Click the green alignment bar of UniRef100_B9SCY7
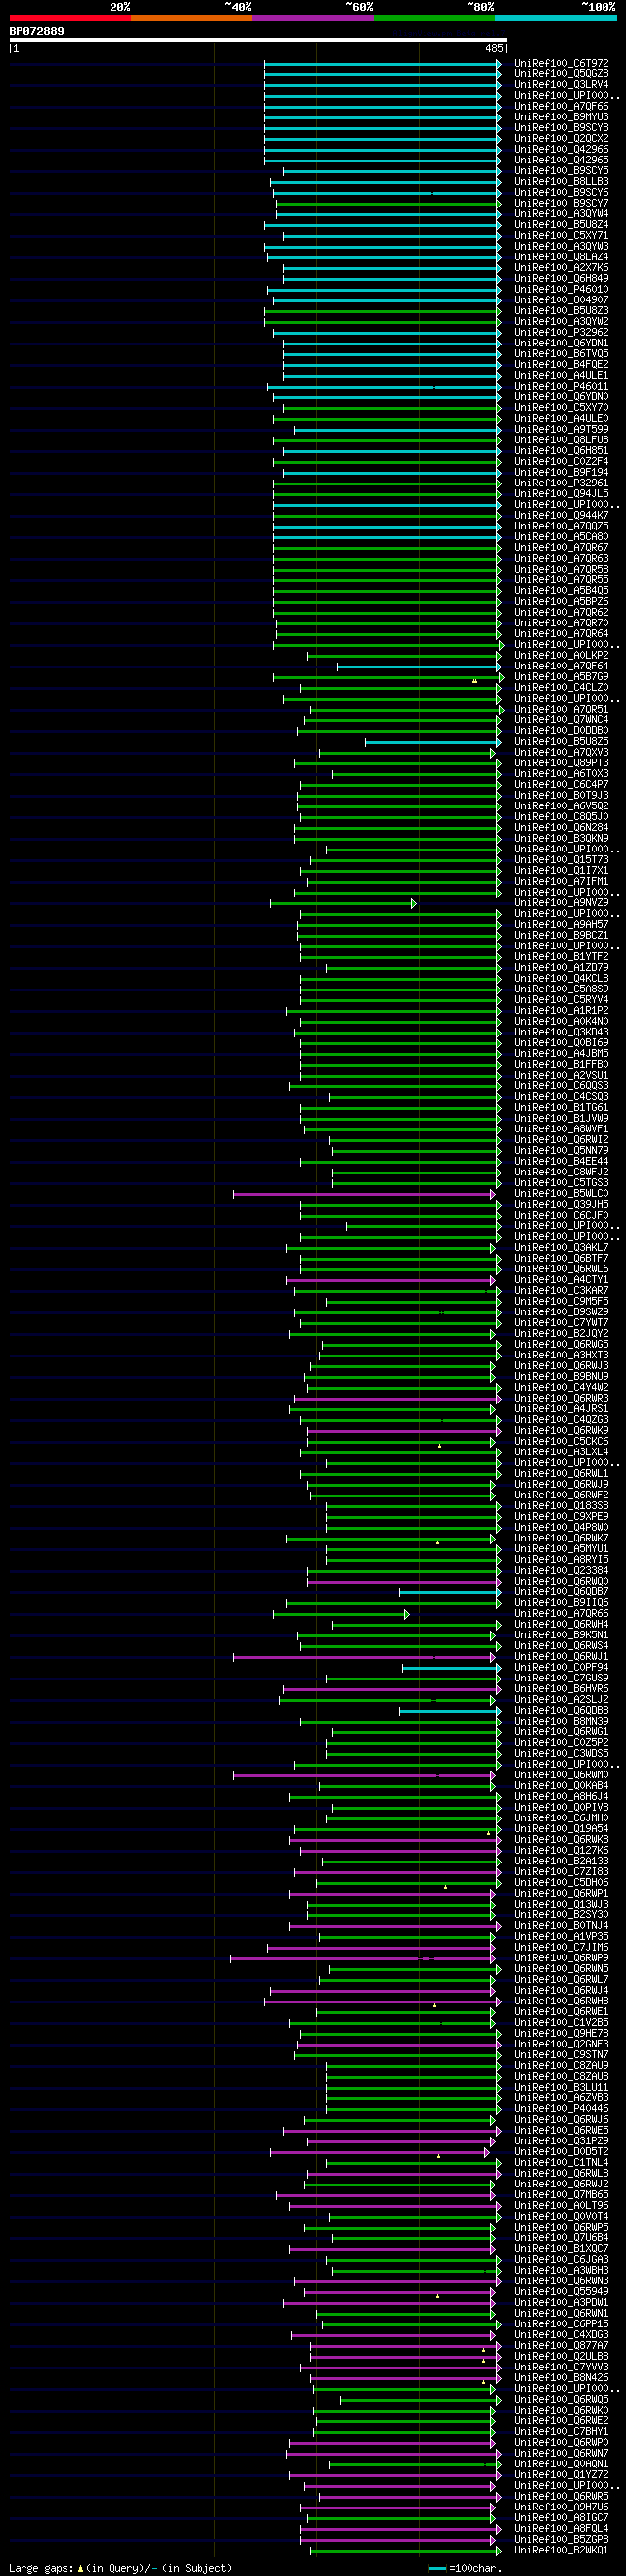 click(388, 203)
